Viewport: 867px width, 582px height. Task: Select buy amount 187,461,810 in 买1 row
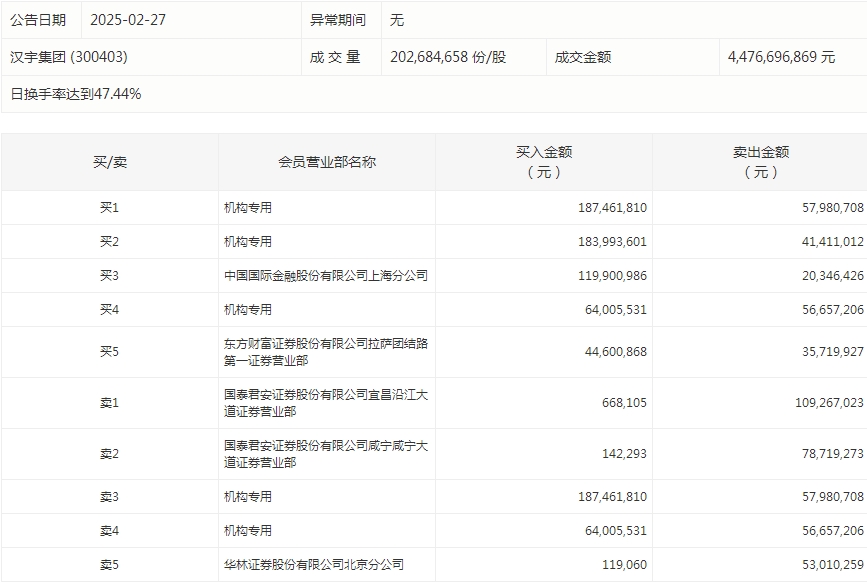[x=612, y=208]
